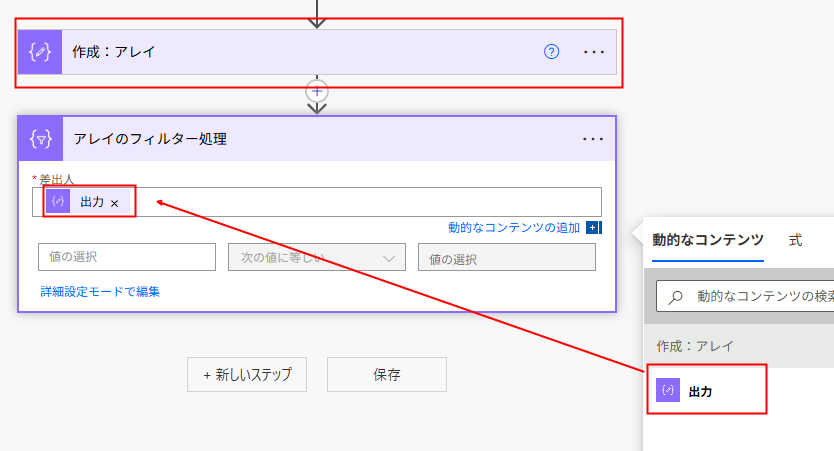Click the search magnifier icon in dynamic content
Screen dimensions: 834x451
pos(675,297)
